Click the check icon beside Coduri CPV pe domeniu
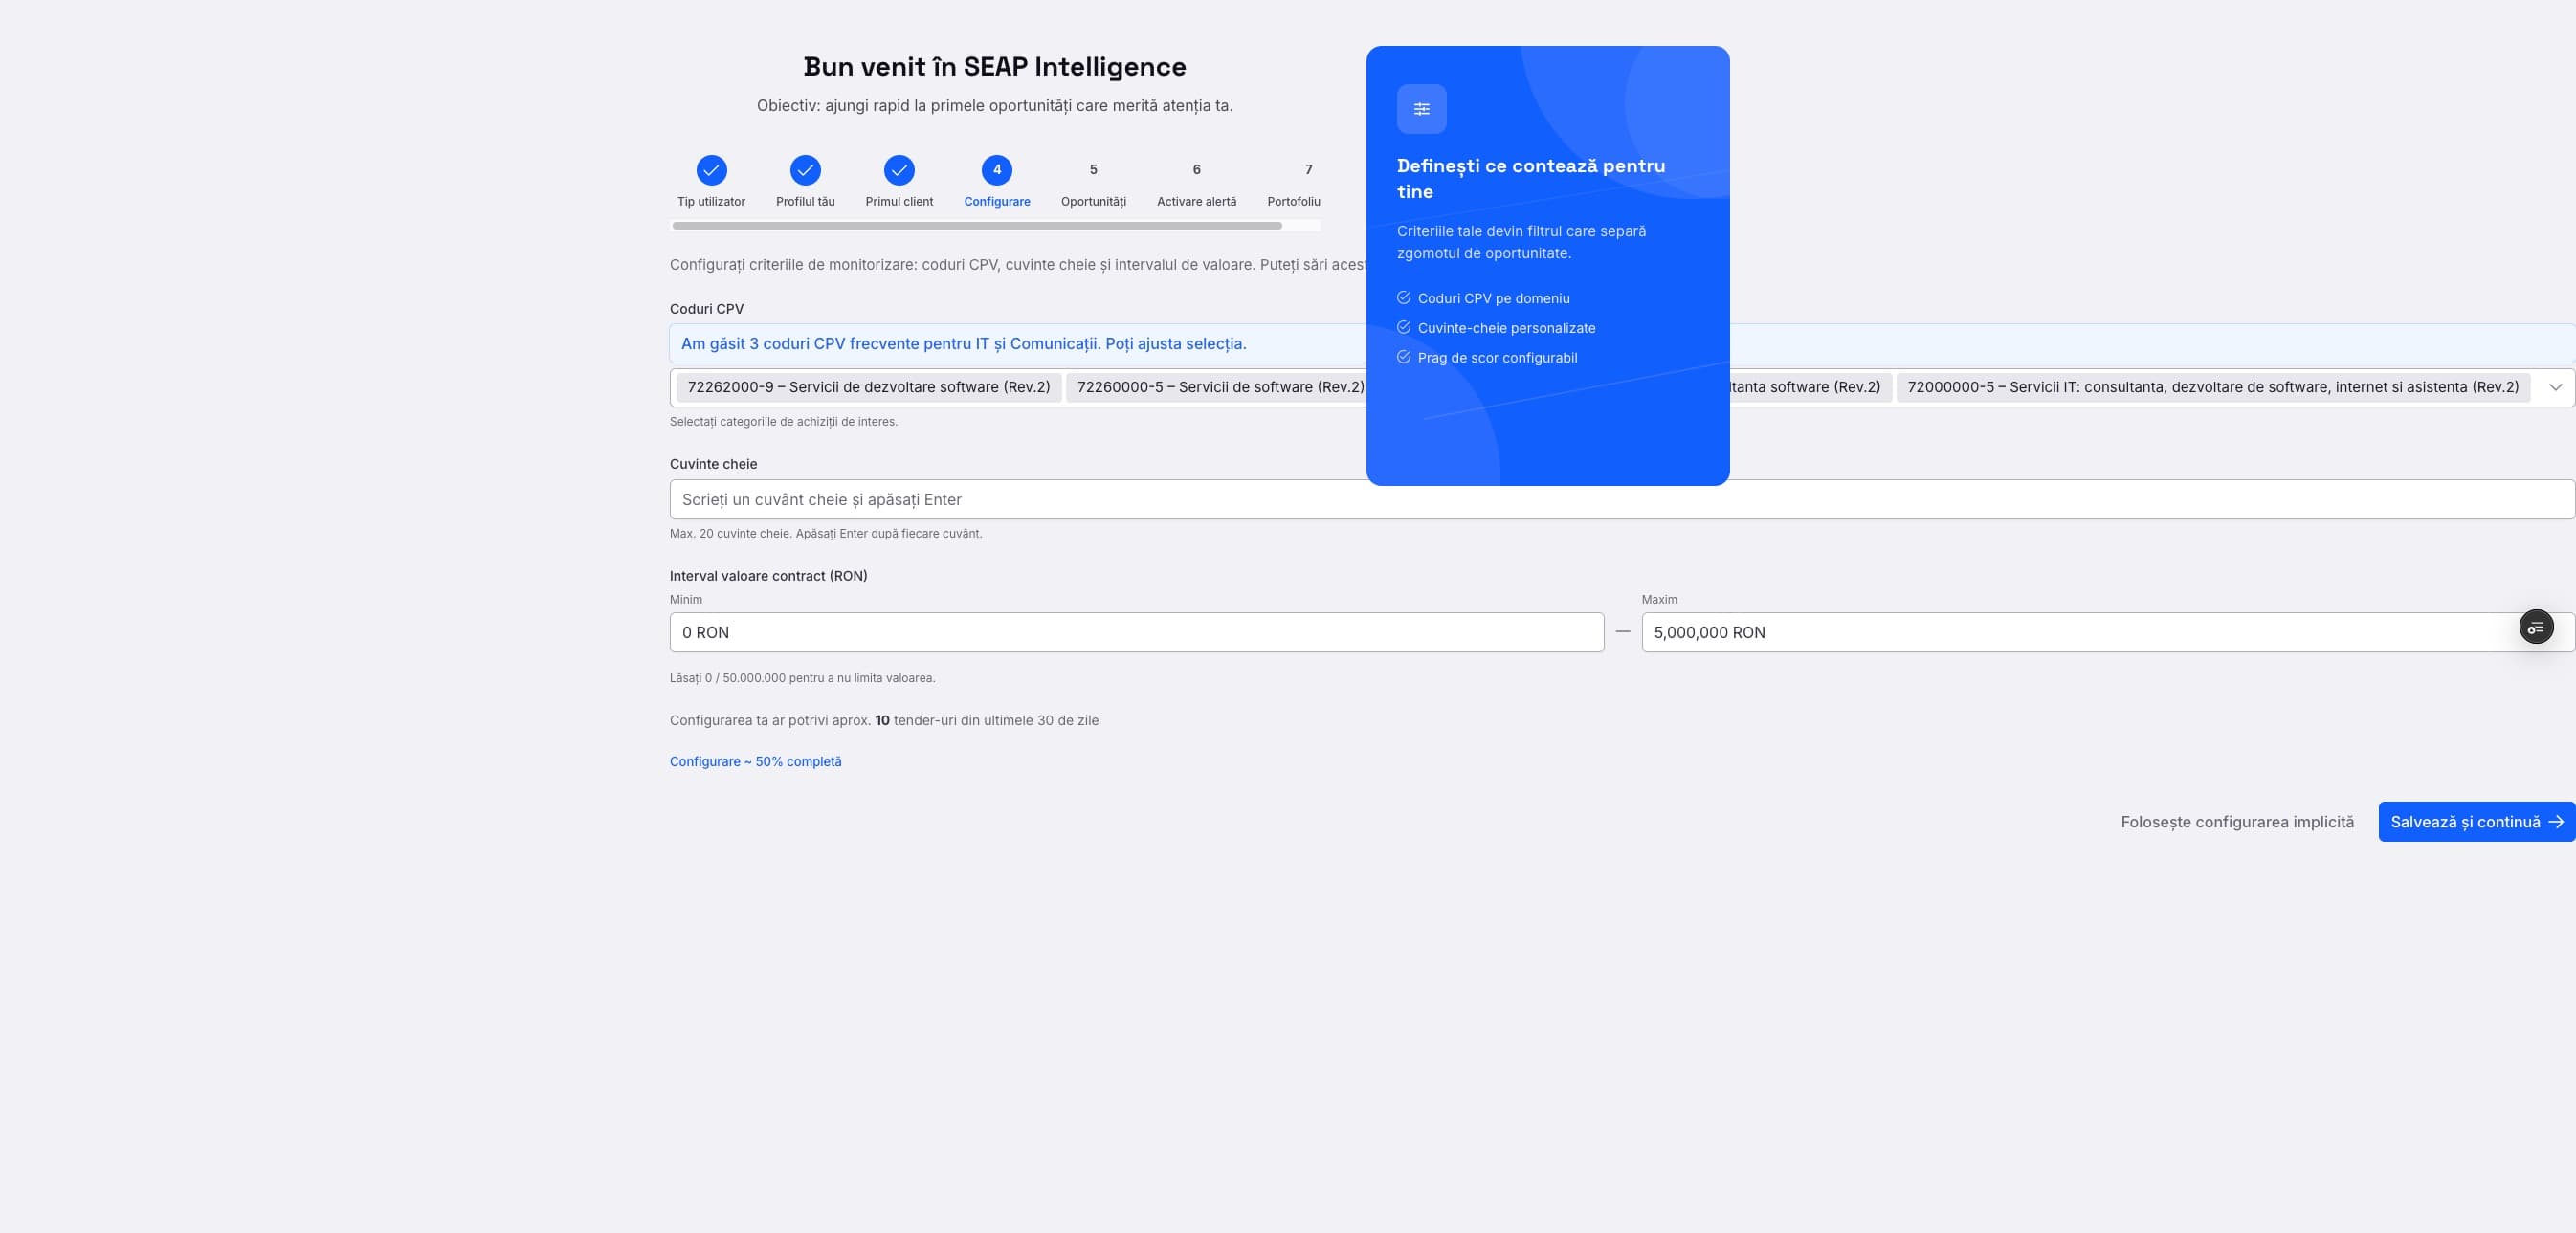2576x1233 pixels. [1403, 298]
